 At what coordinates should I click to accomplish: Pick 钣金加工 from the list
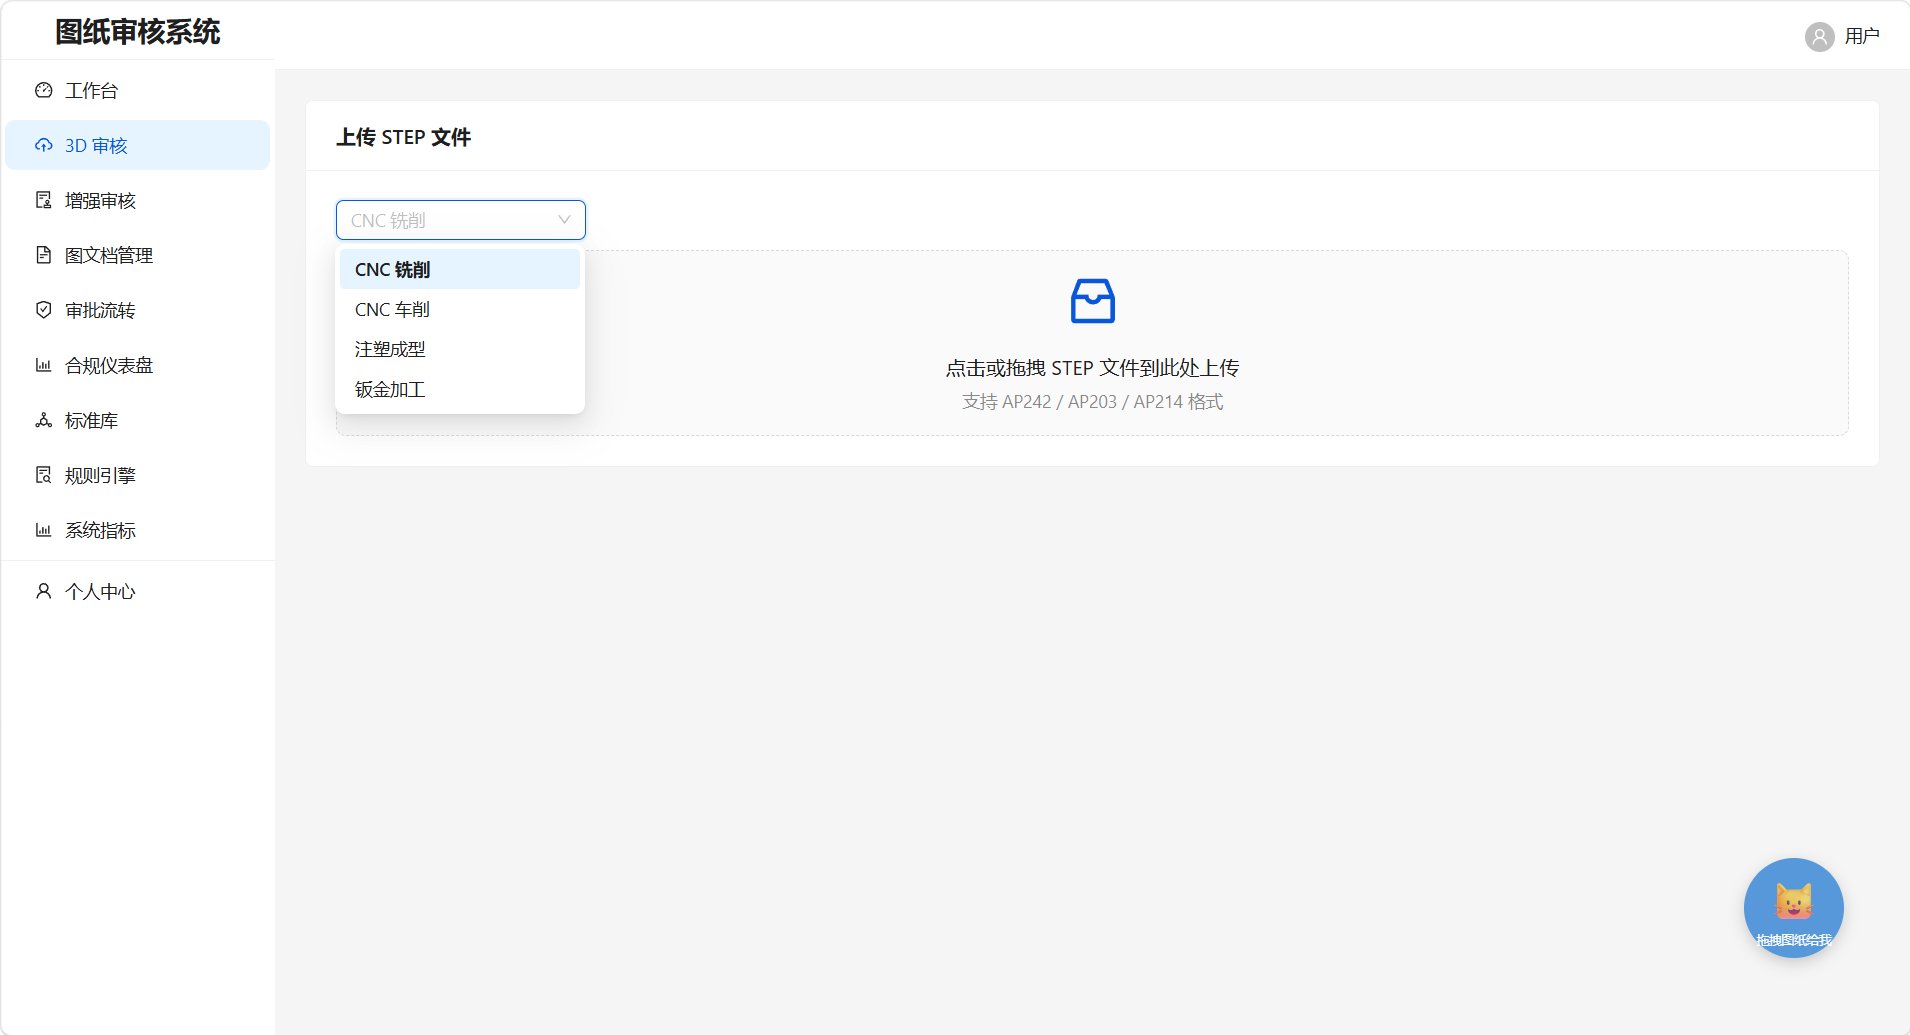tap(460, 389)
